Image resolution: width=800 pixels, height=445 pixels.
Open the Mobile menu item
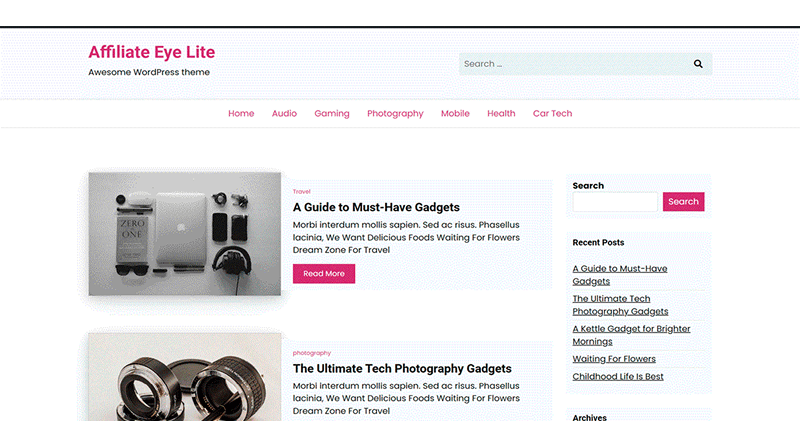(x=455, y=113)
